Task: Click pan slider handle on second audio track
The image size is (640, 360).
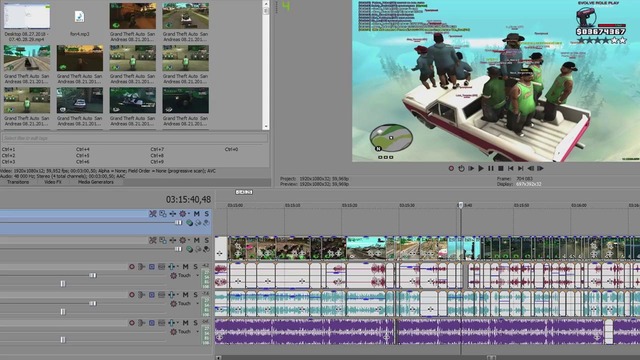Action: pos(62,311)
